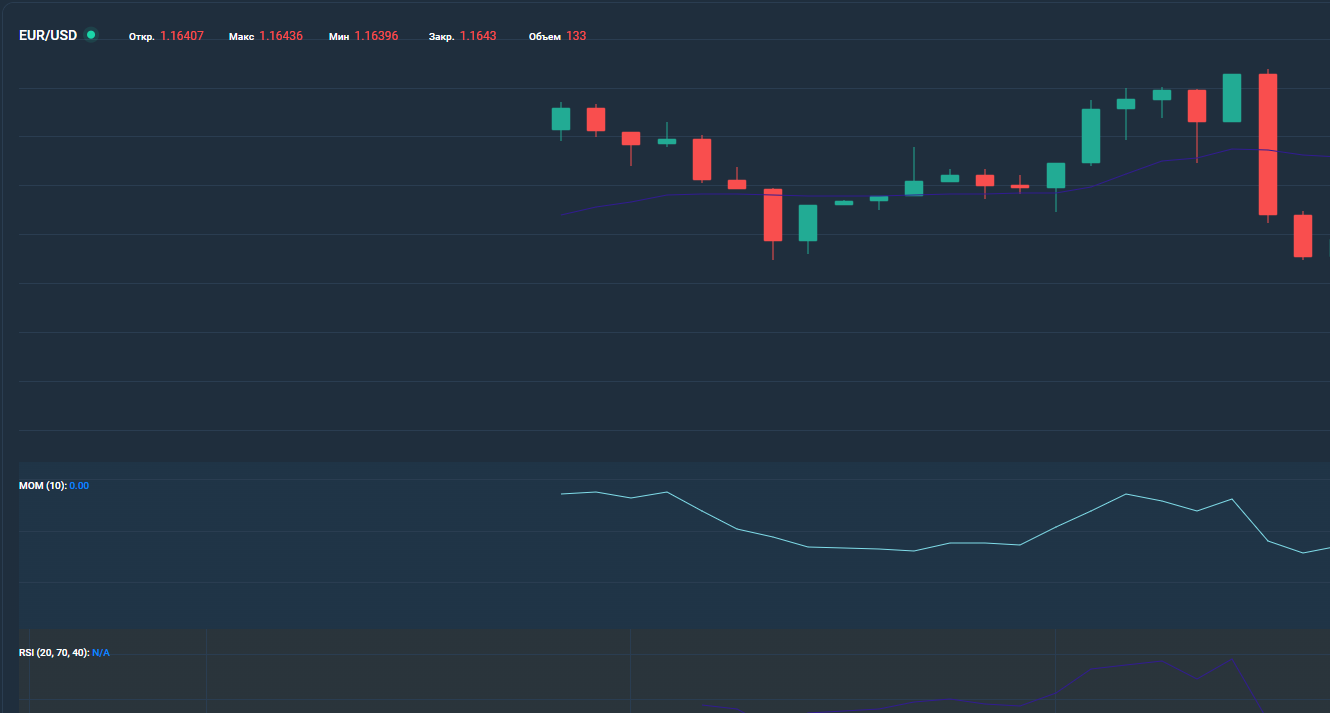Click the start of the MOM indicator line
Image resolution: width=1330 pixels, height=713 pixels.
tap(563, 494)
